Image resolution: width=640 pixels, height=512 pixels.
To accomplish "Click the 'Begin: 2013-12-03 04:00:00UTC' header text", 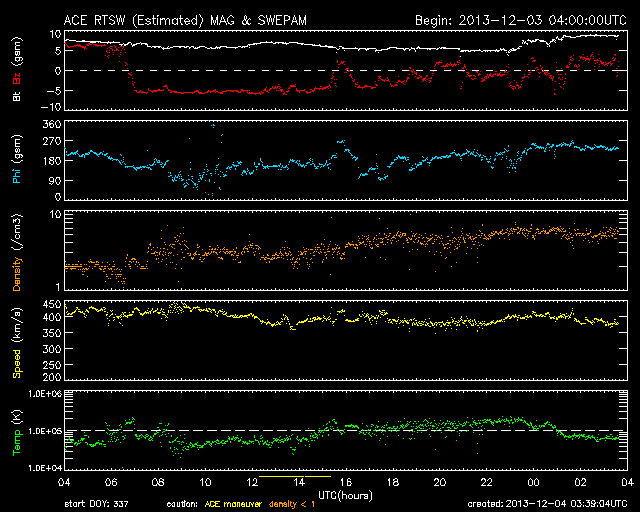I will point(521,20).
